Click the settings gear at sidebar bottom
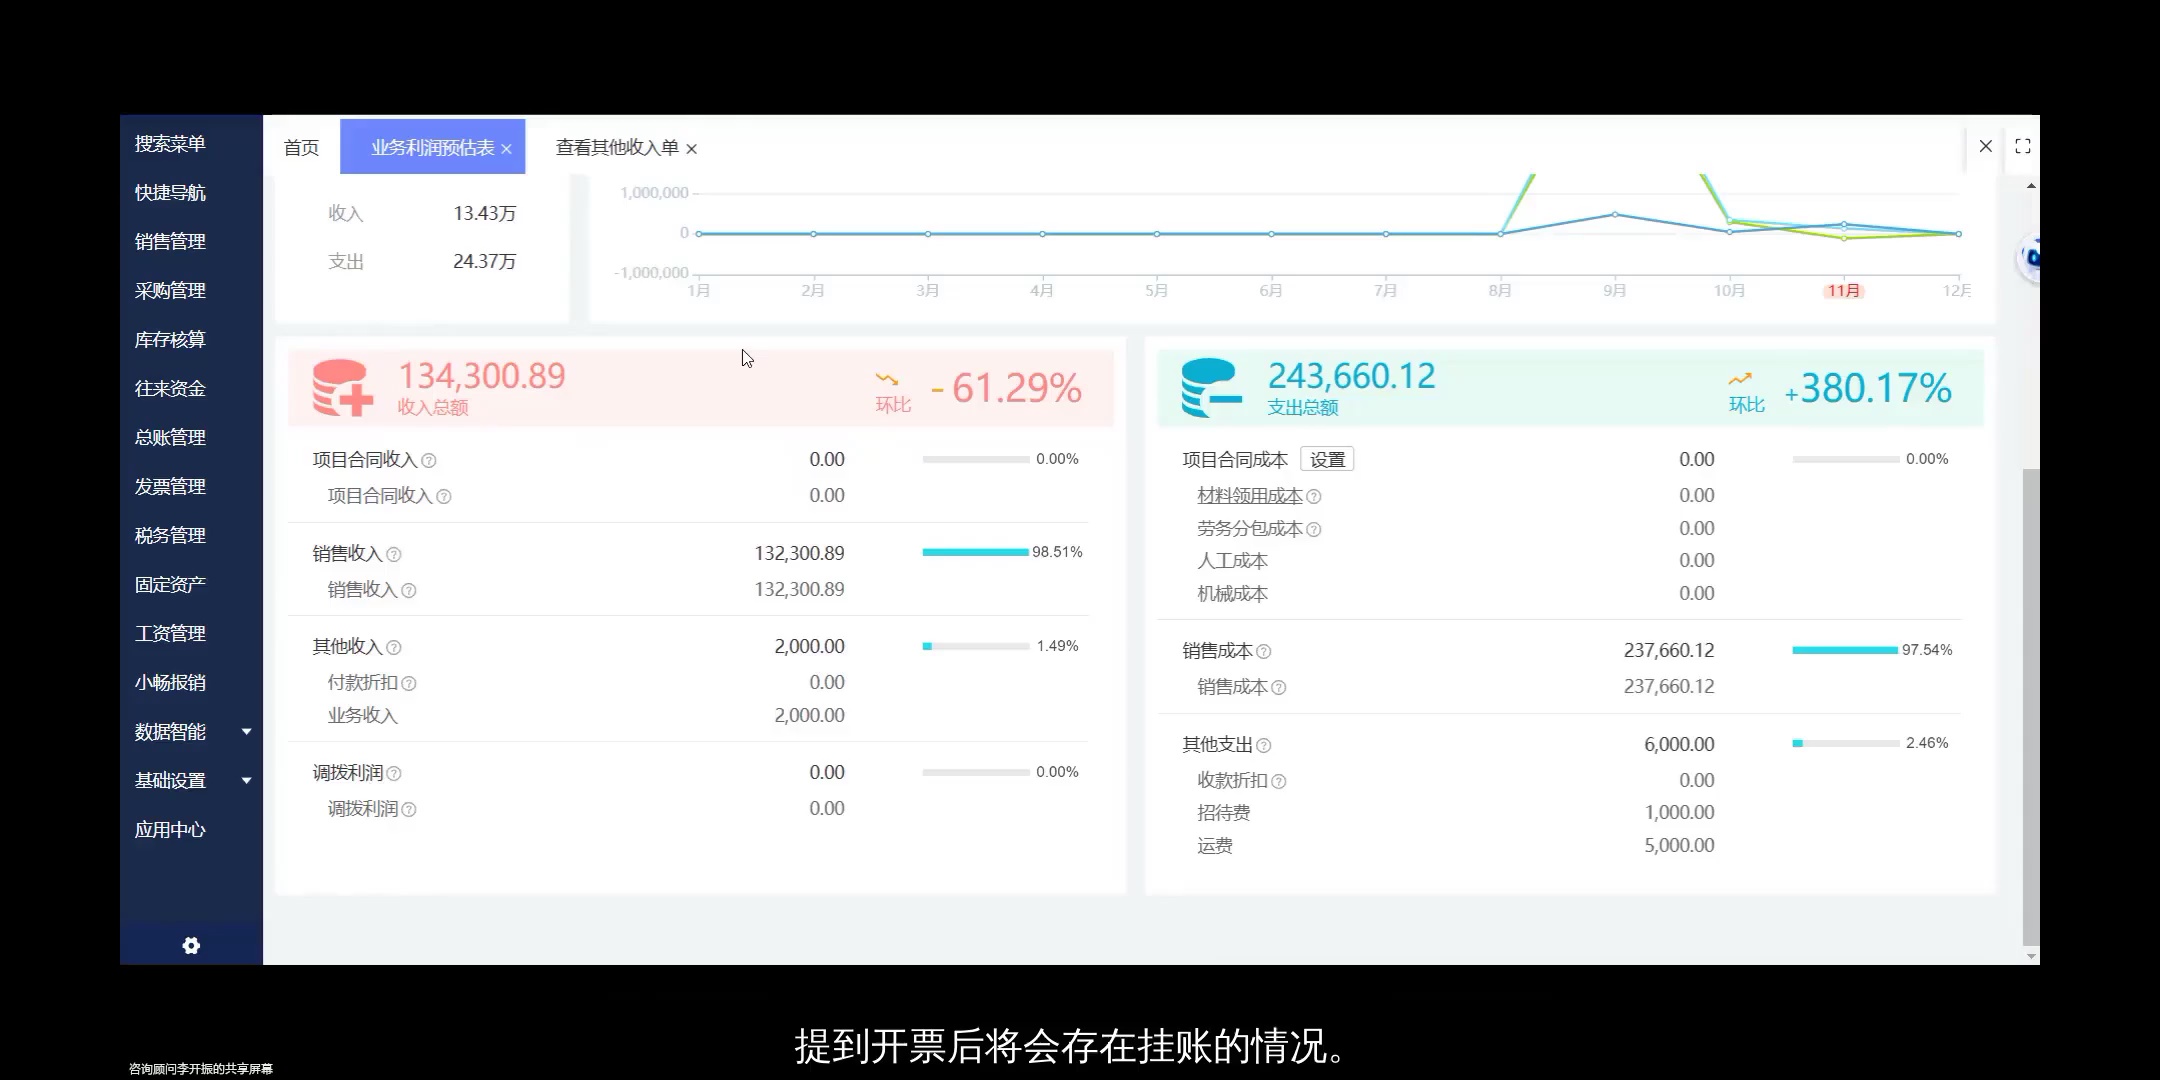 190,945
